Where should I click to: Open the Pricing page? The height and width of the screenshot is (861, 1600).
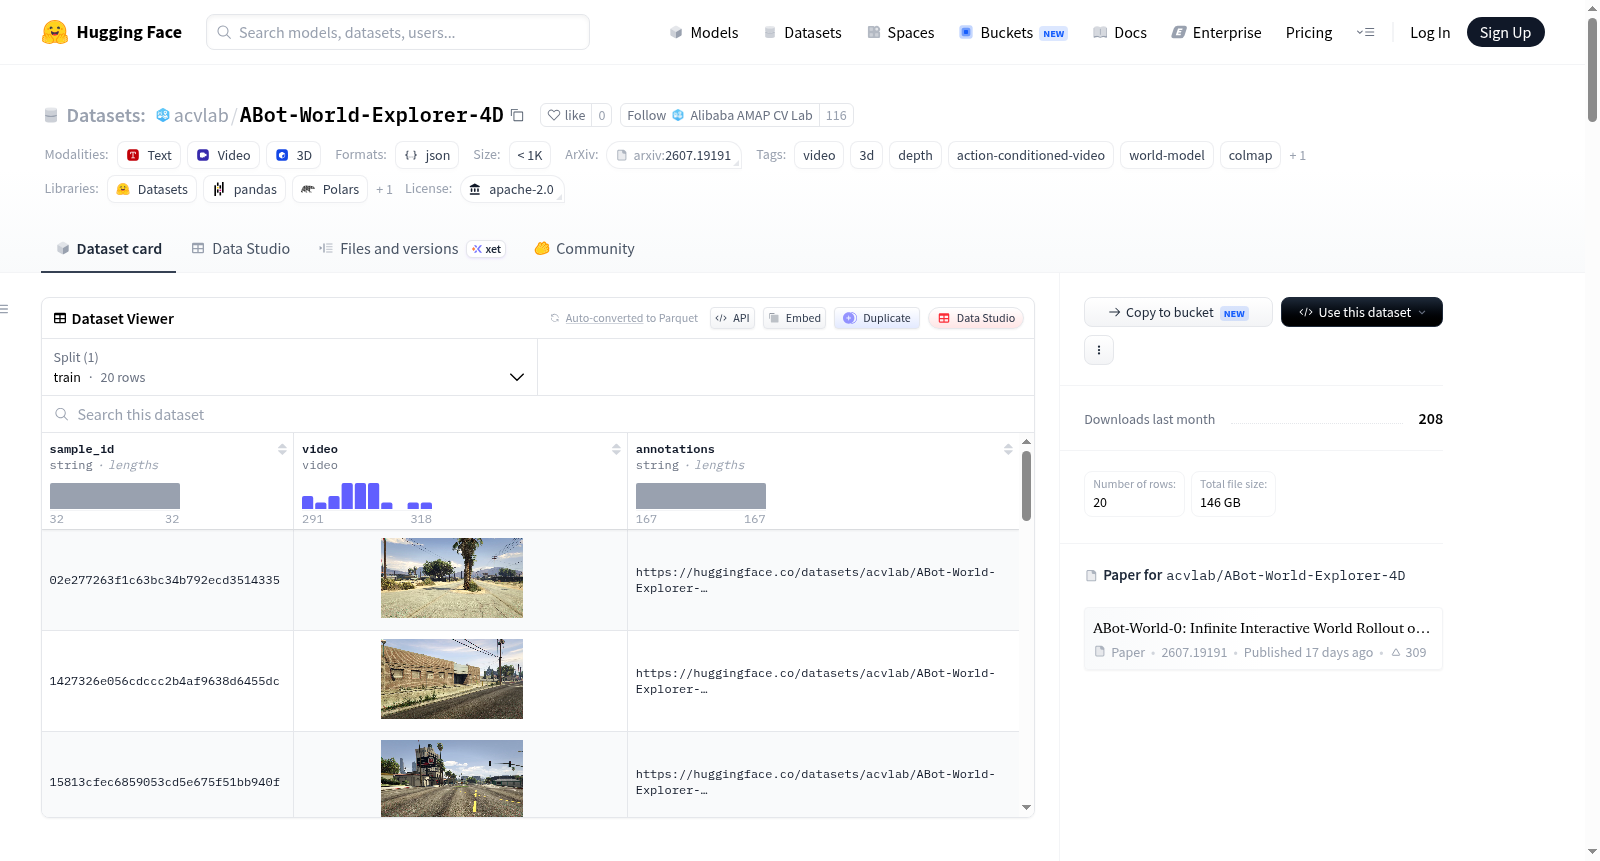click(1309, 32)
